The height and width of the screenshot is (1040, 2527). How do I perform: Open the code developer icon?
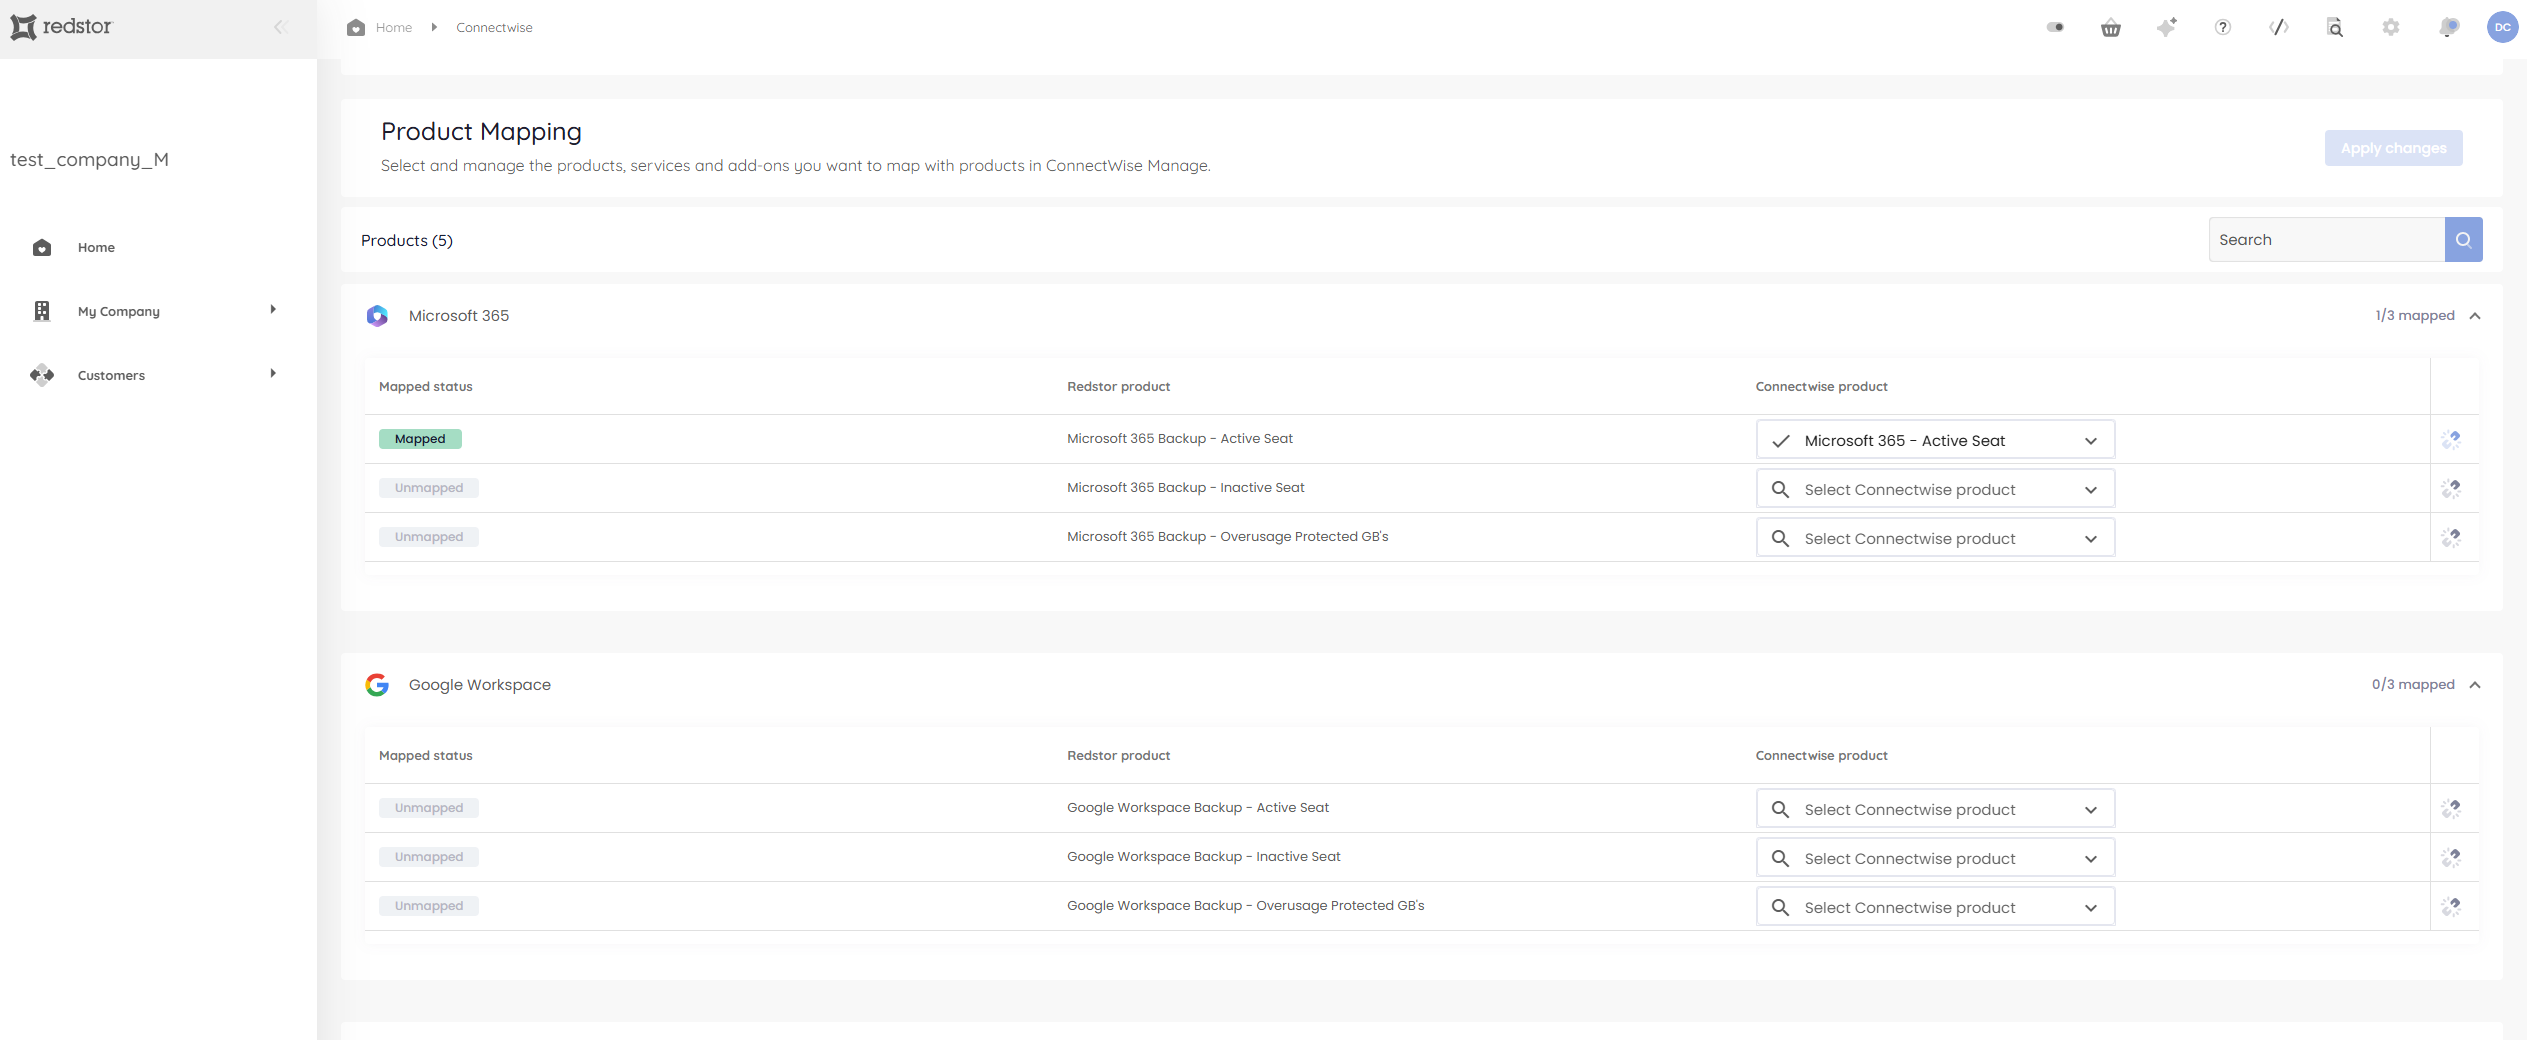click(2279, 27)
